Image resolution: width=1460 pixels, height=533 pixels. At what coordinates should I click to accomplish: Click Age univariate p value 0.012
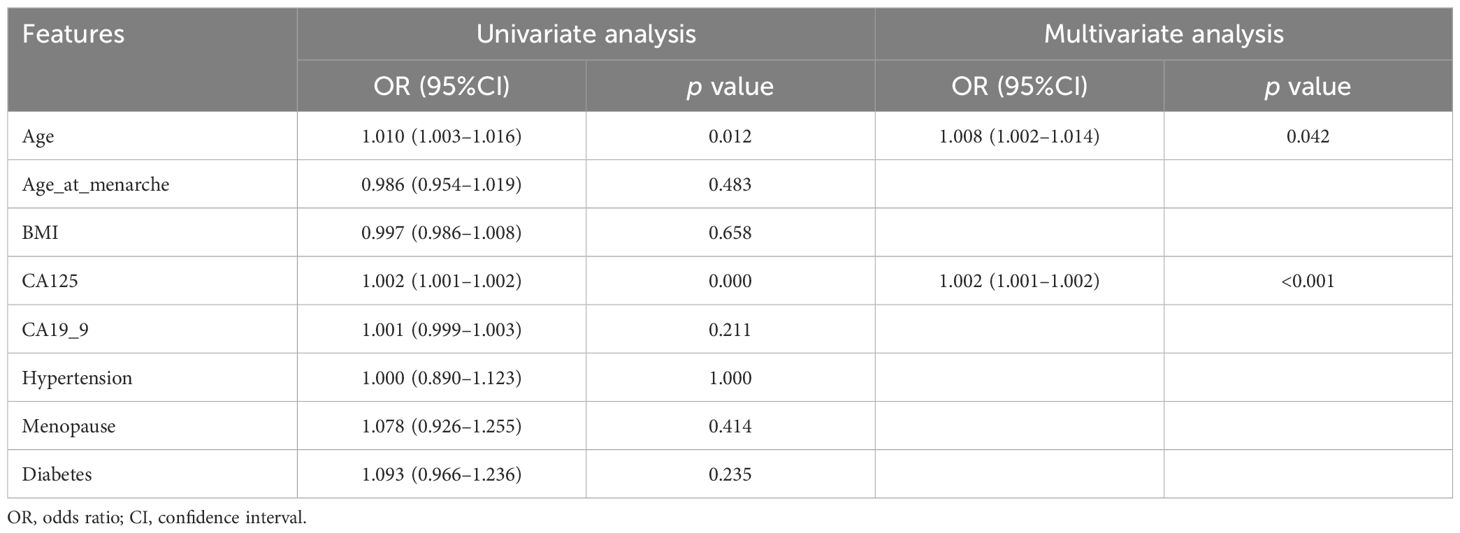(x=730, y=137)
